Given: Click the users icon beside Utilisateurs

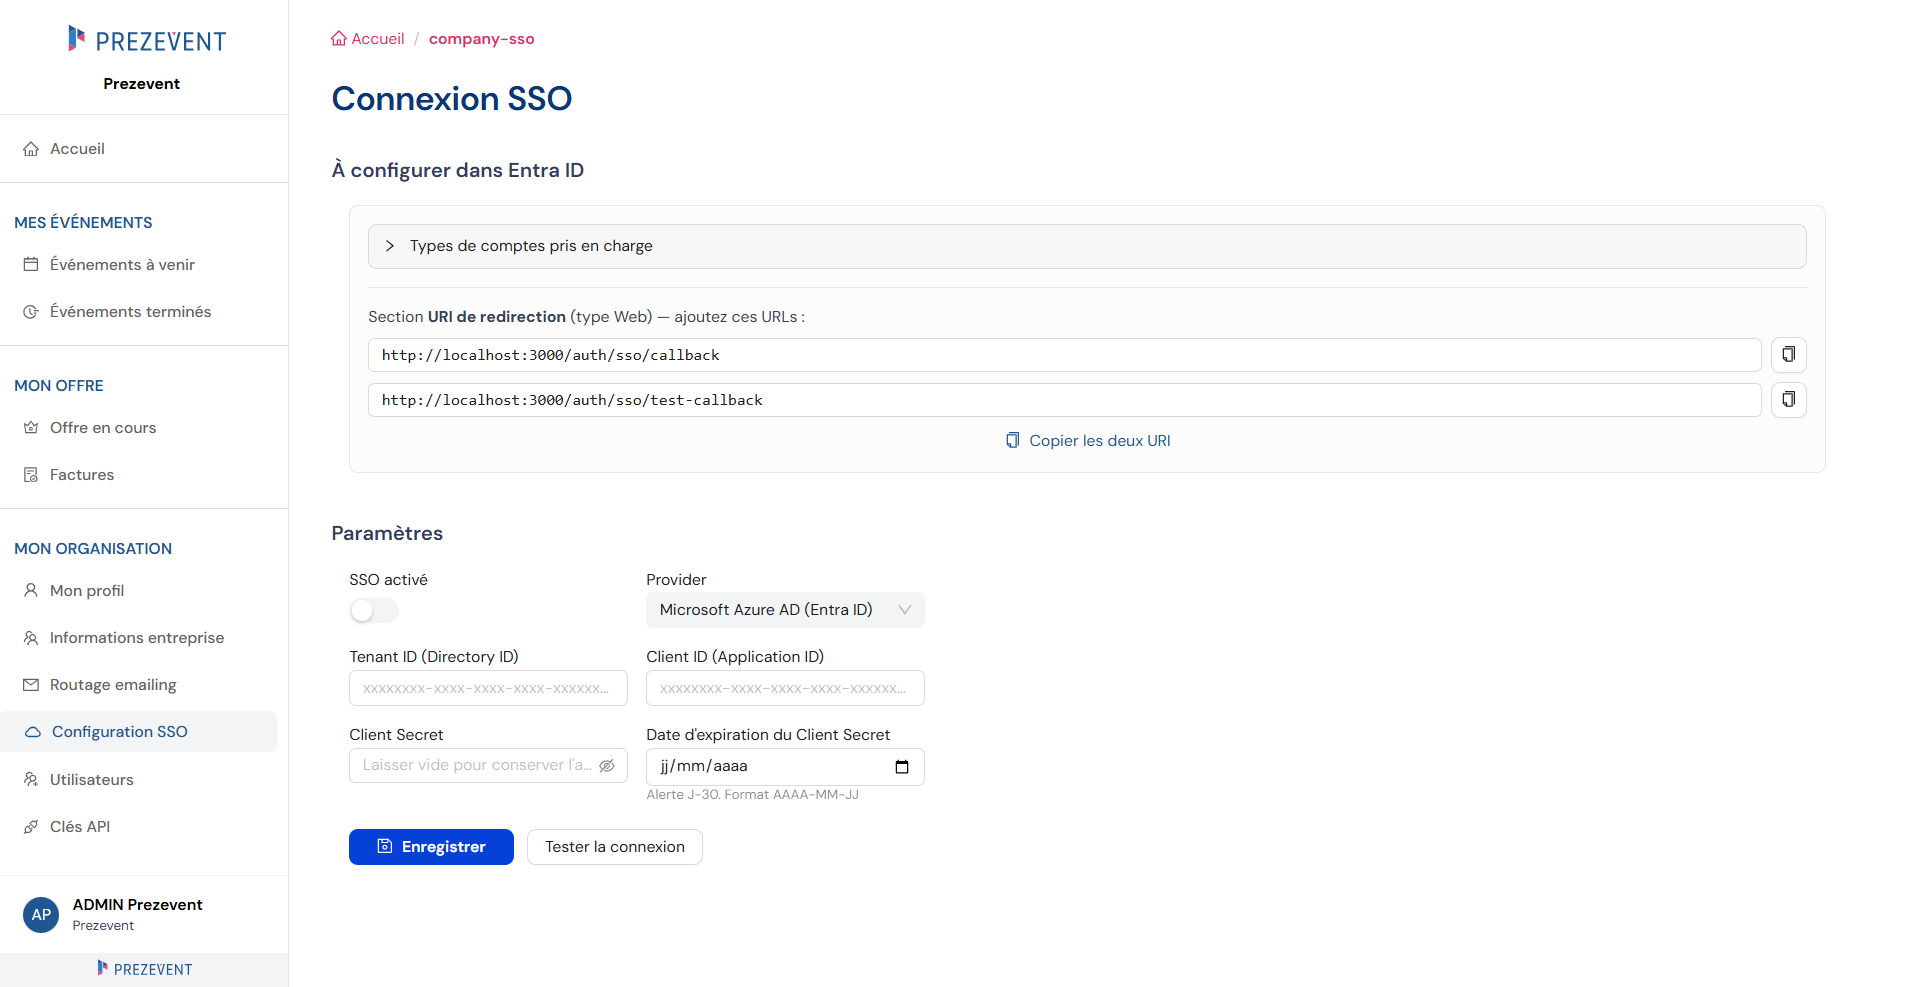Looking at the screenshot, I should click(31, 780).
